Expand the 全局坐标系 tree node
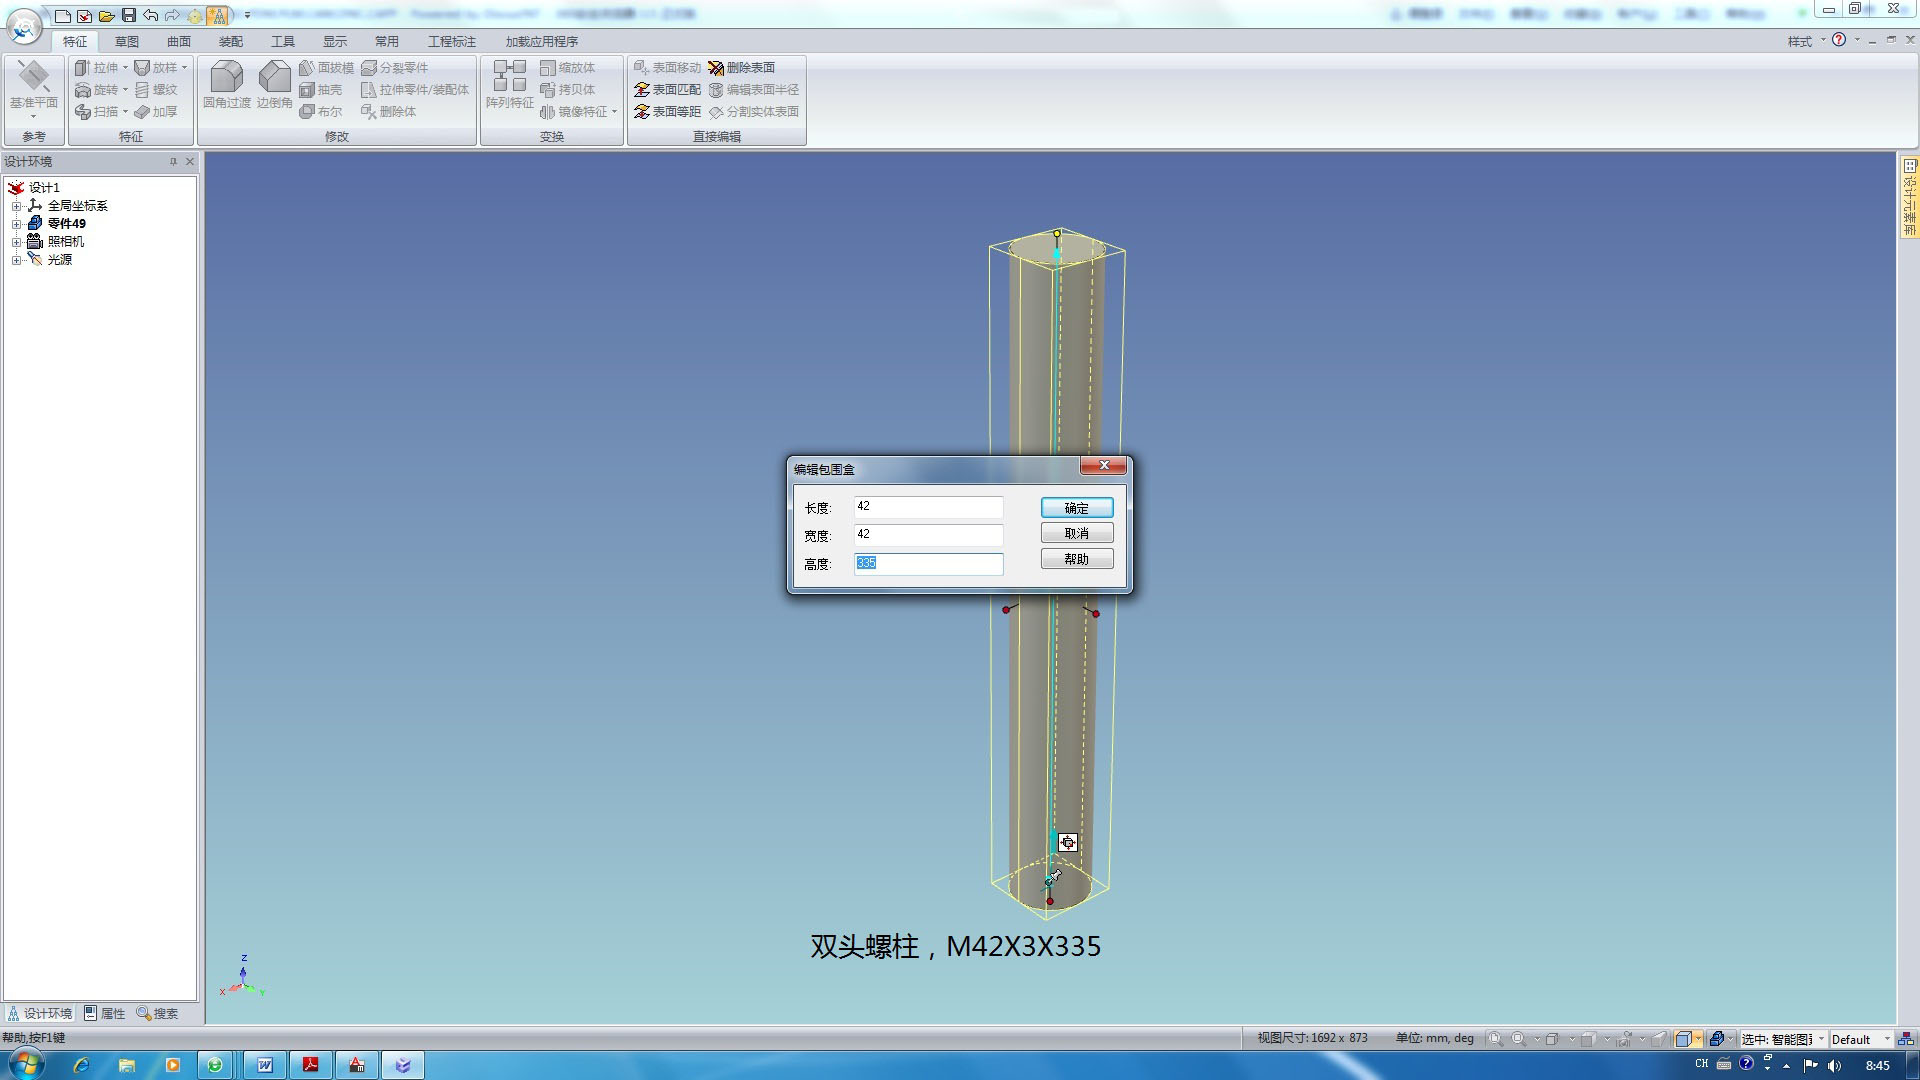 16,206
